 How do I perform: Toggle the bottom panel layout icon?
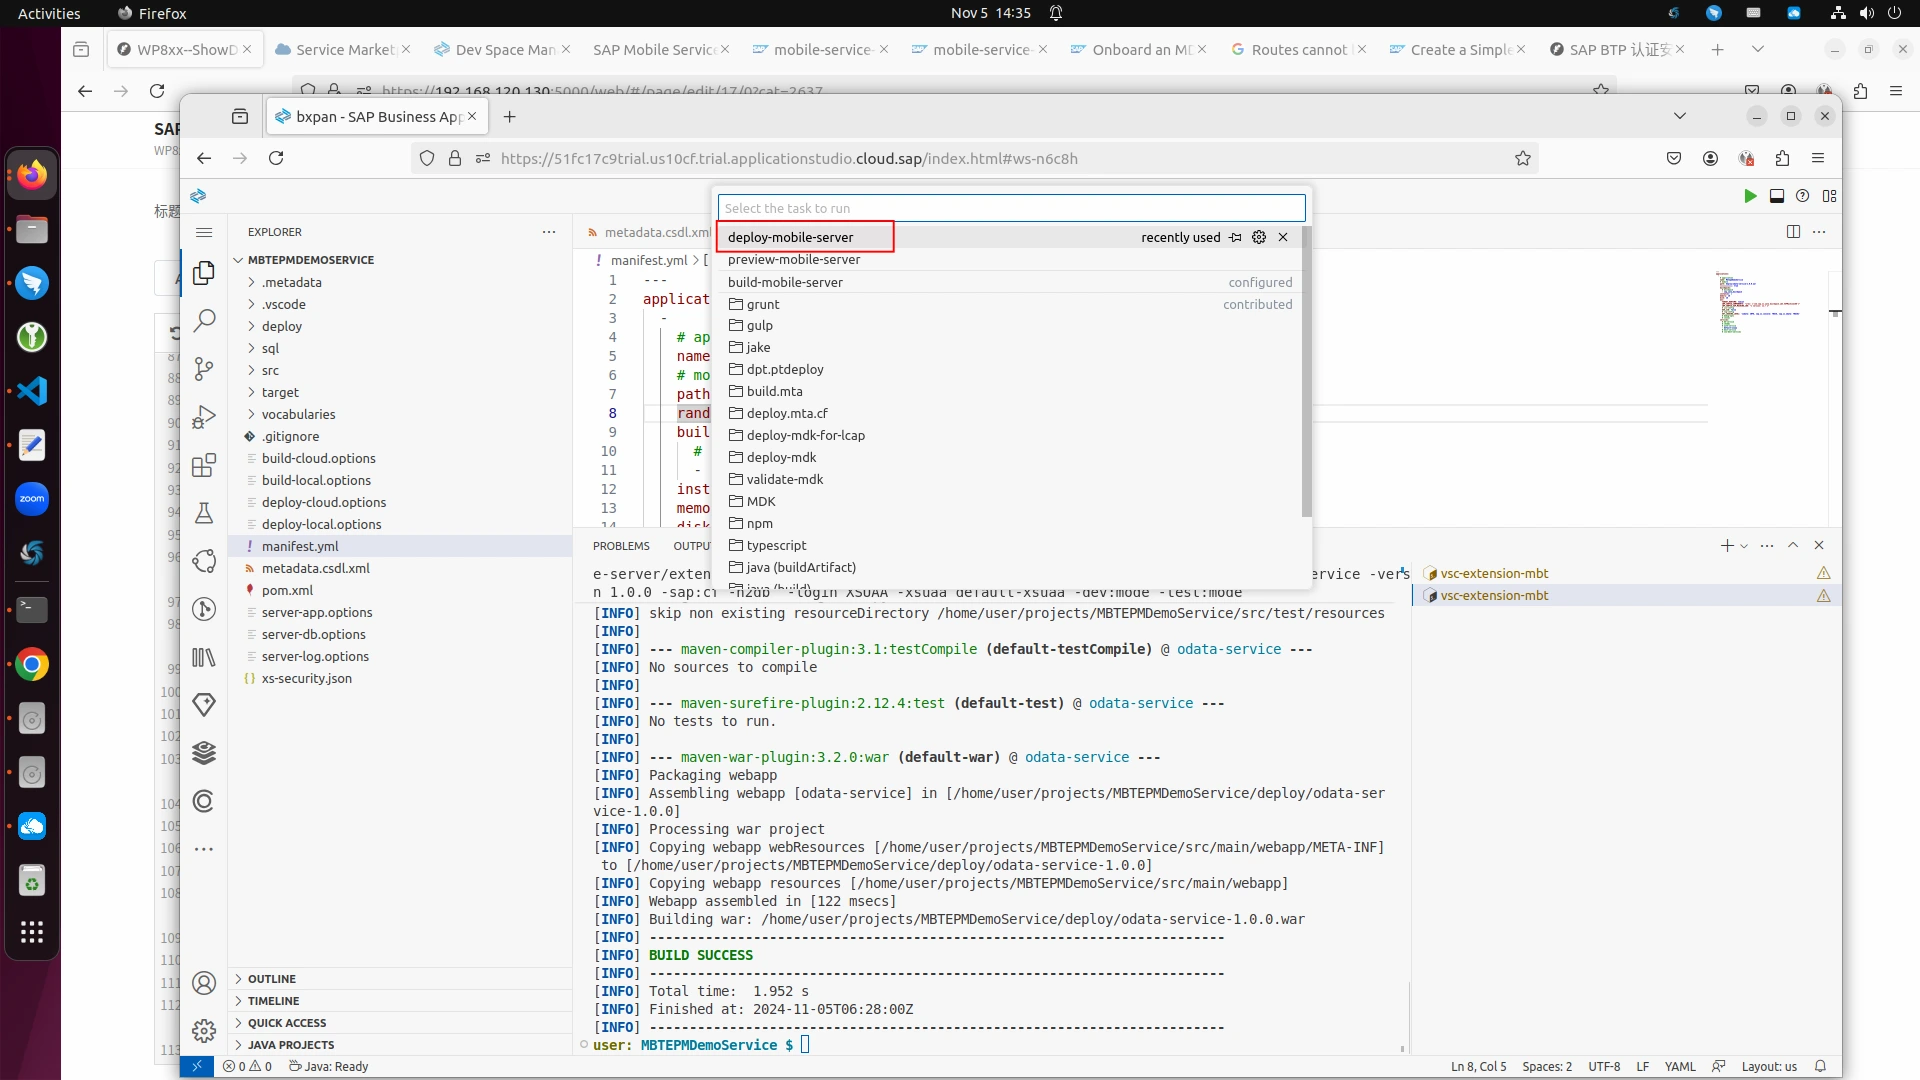pyautogui.click(x=1777, y=196)
